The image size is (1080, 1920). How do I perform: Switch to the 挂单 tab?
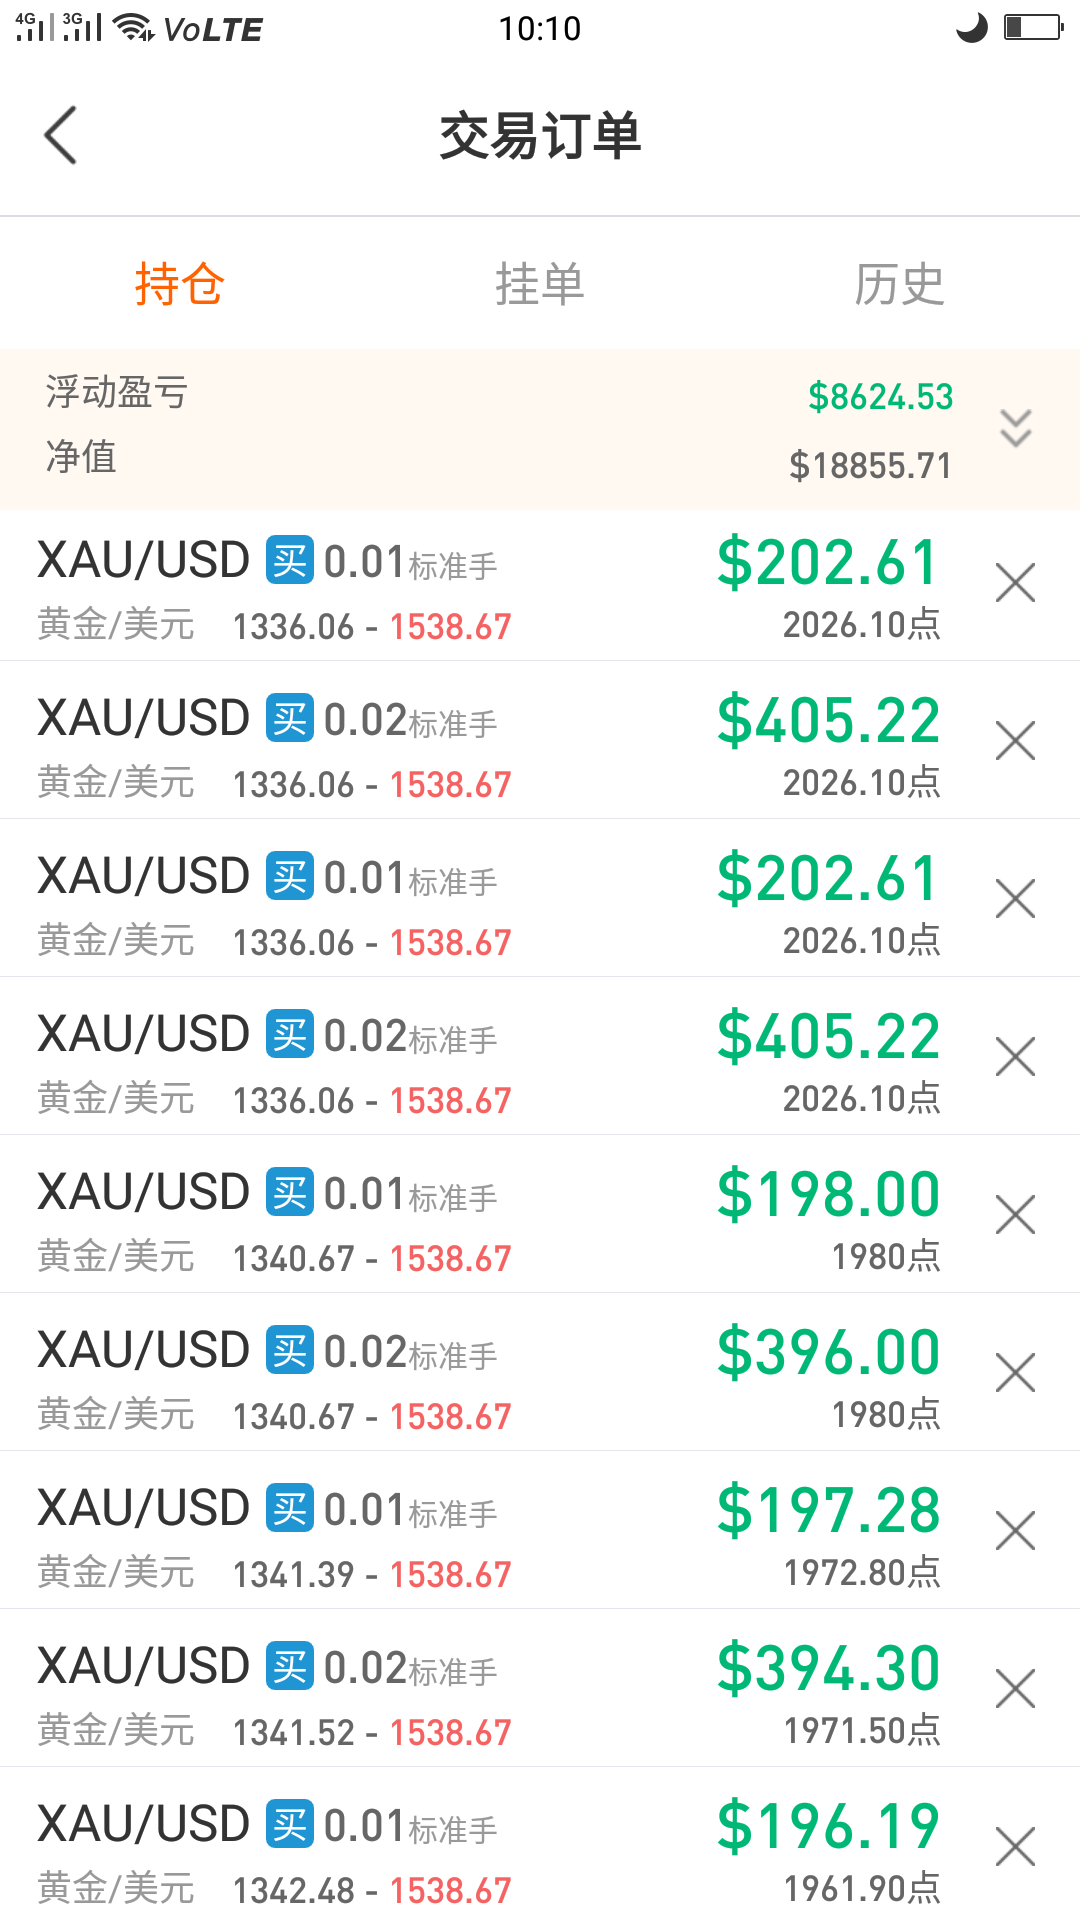[540, 284]
